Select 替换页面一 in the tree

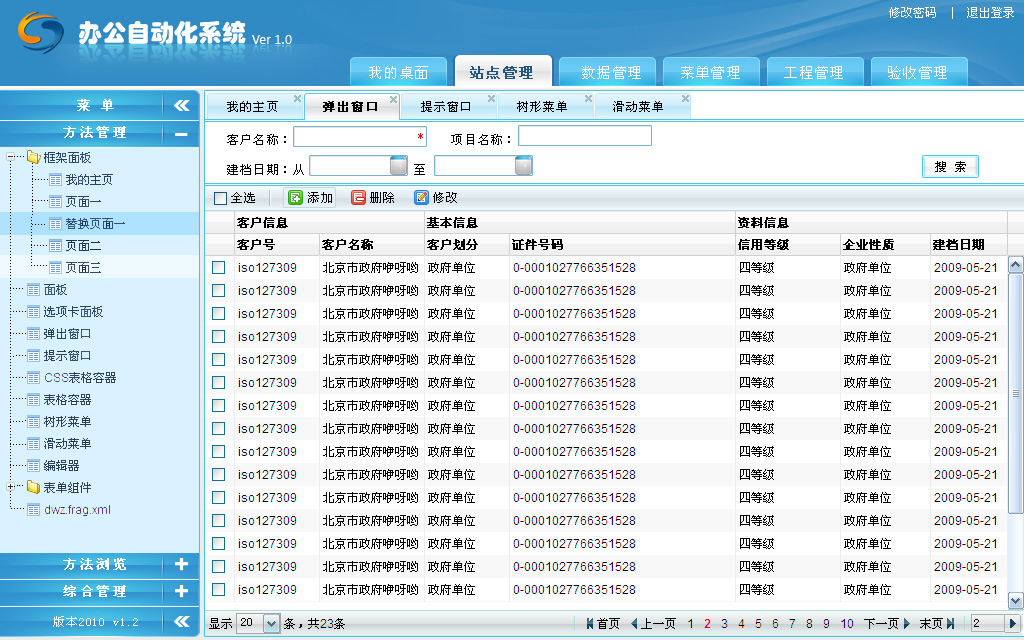click(95, 223)
